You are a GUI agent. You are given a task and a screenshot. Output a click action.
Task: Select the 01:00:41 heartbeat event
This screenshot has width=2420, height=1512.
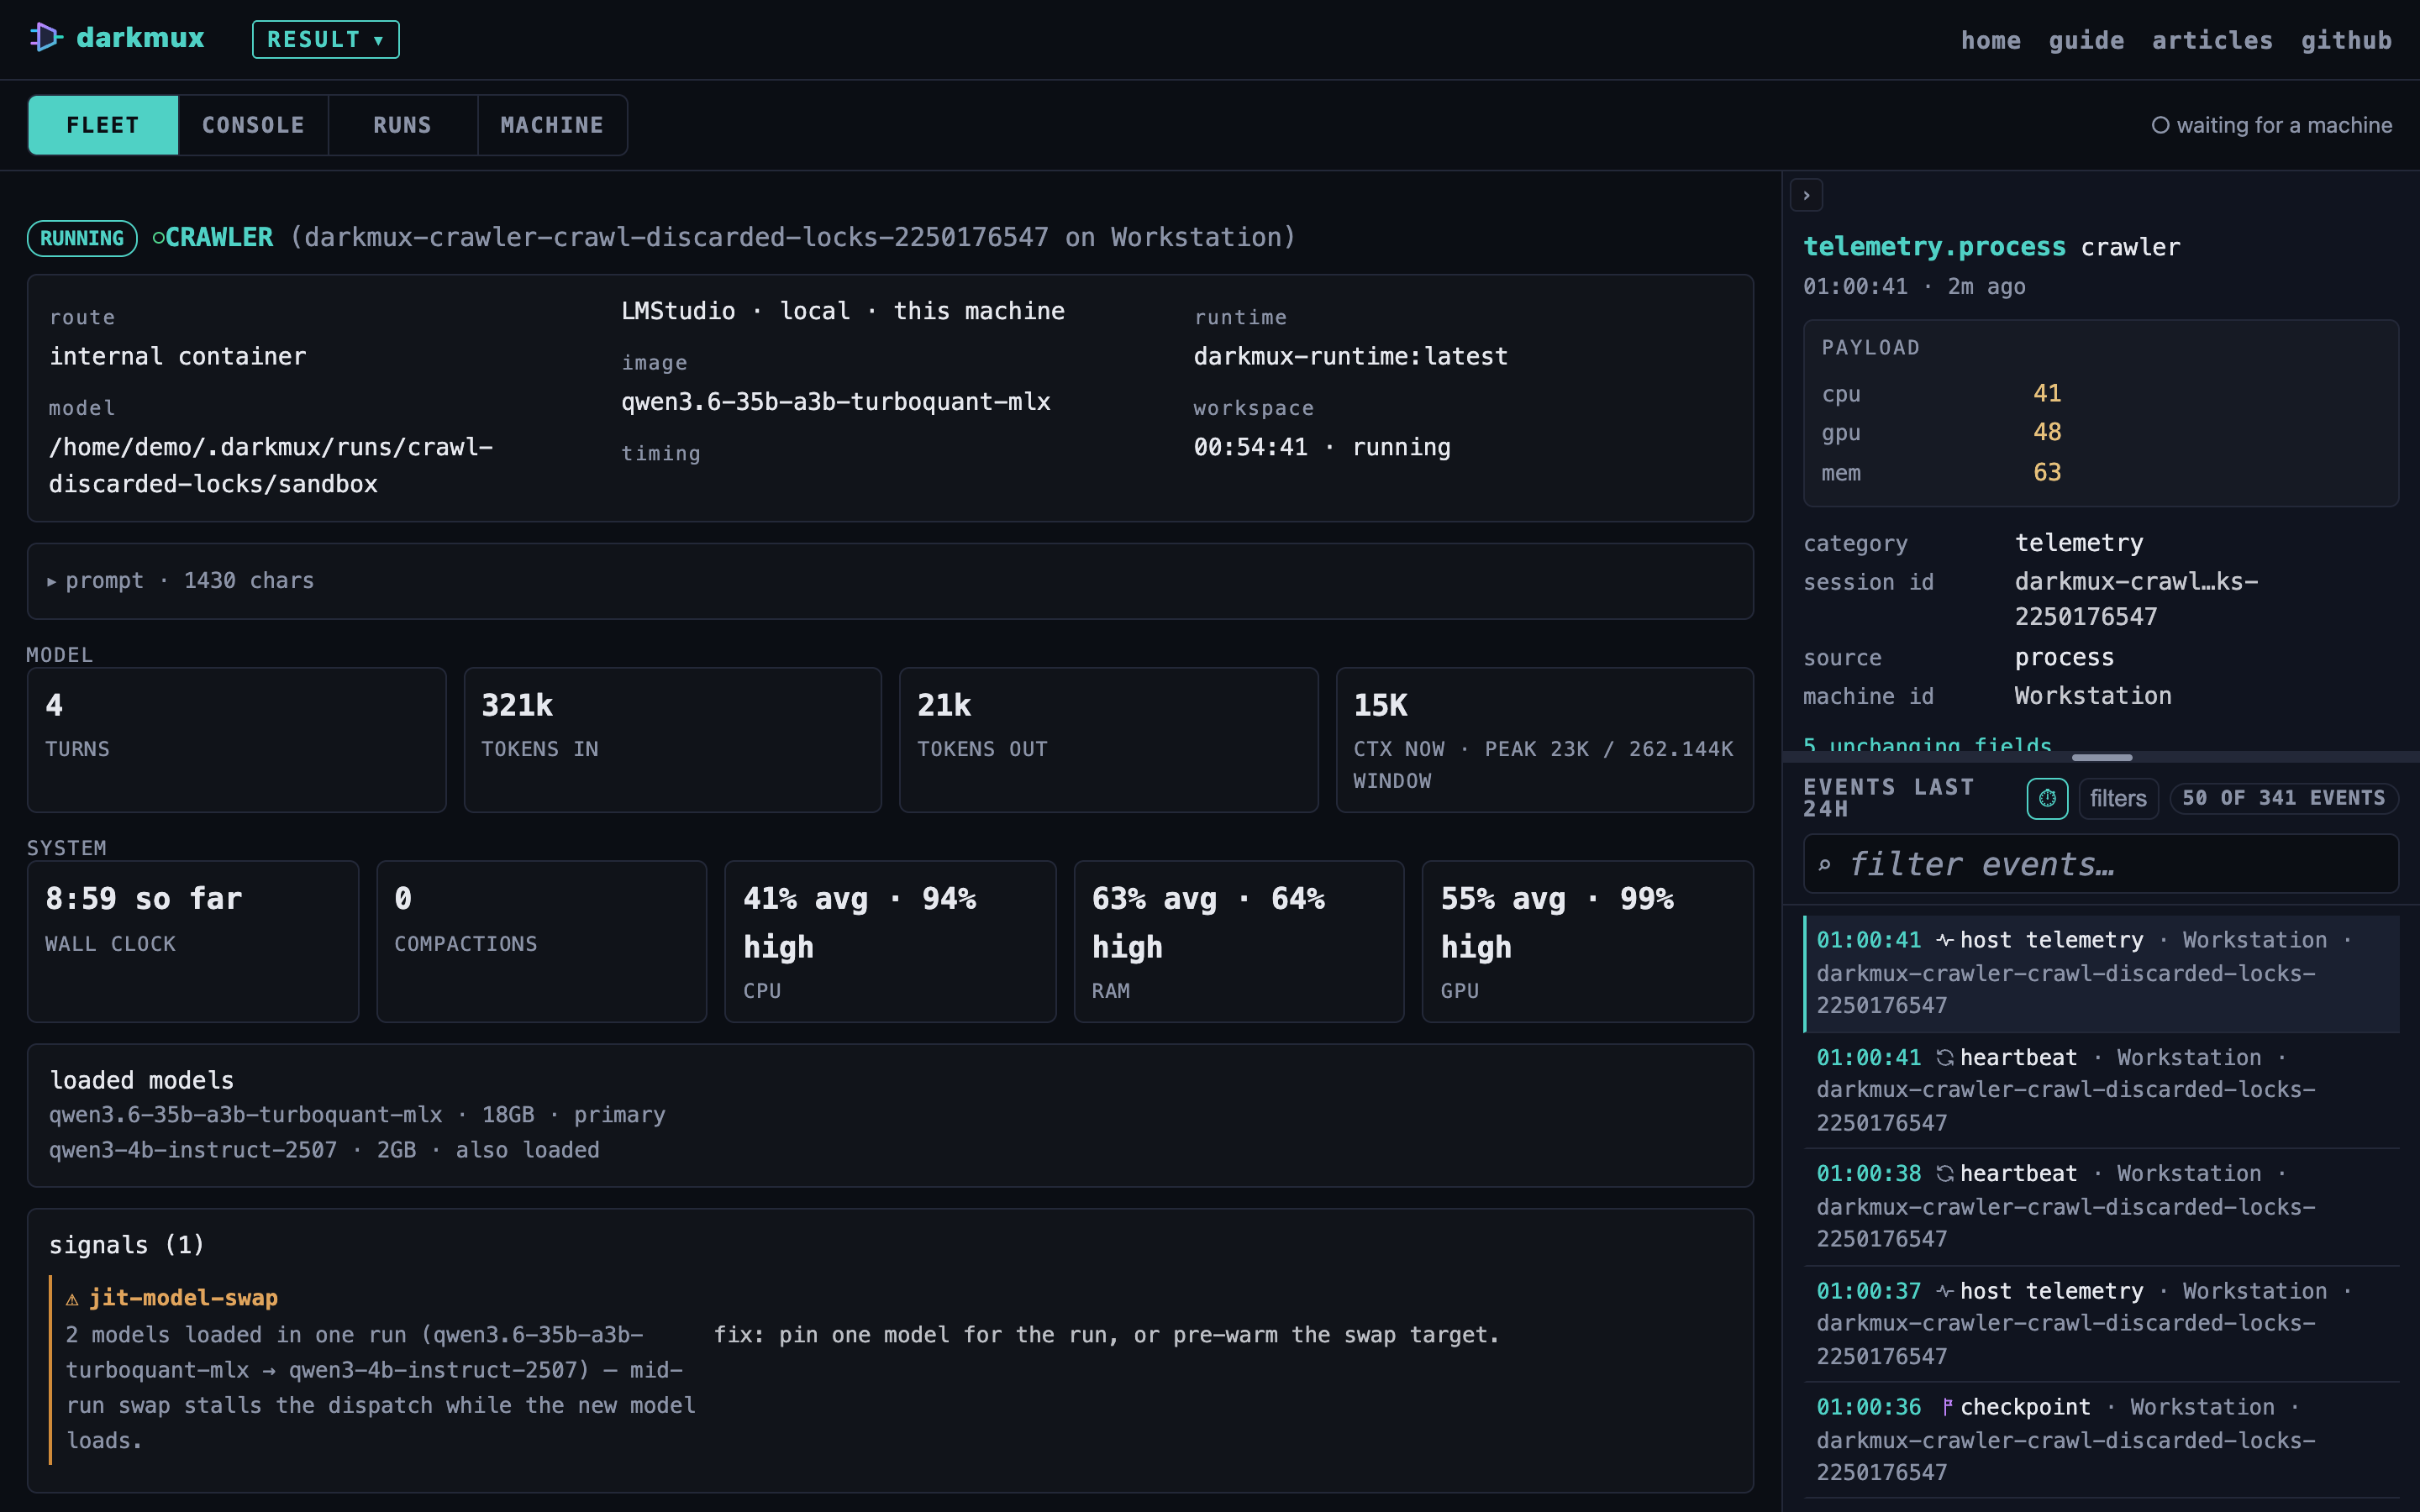point(2100,1090)
